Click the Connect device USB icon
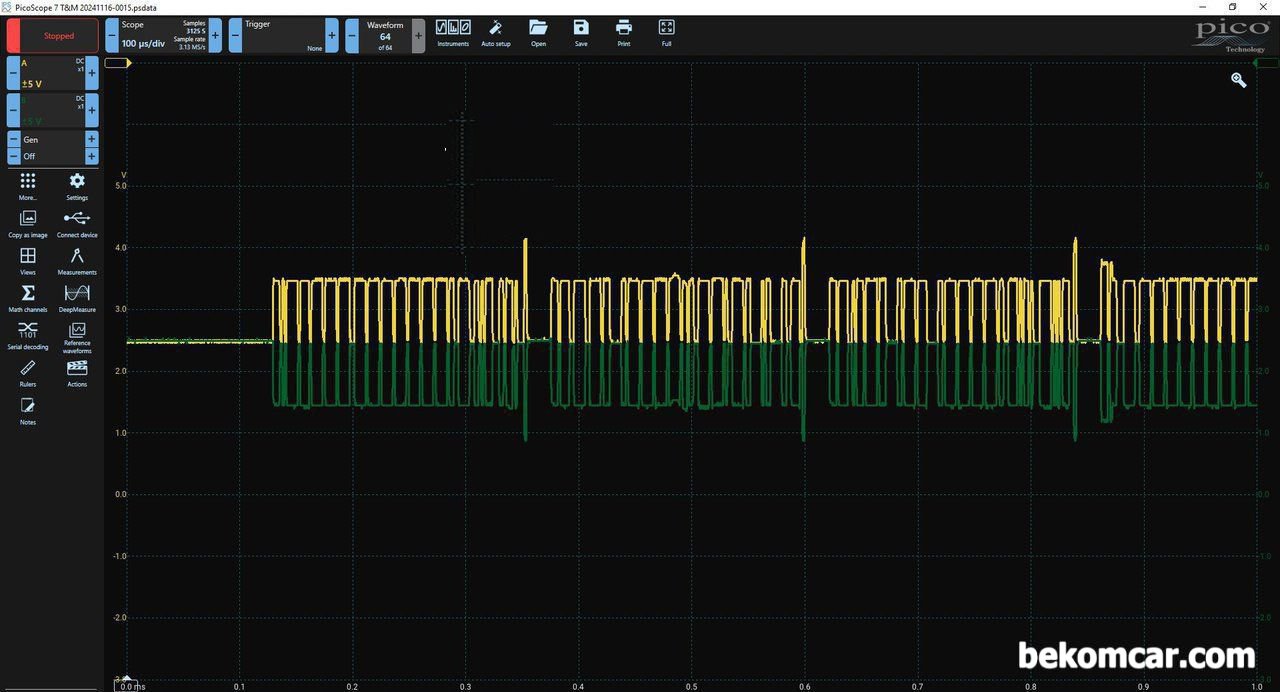1280x692 pixels. click(77, 223)
